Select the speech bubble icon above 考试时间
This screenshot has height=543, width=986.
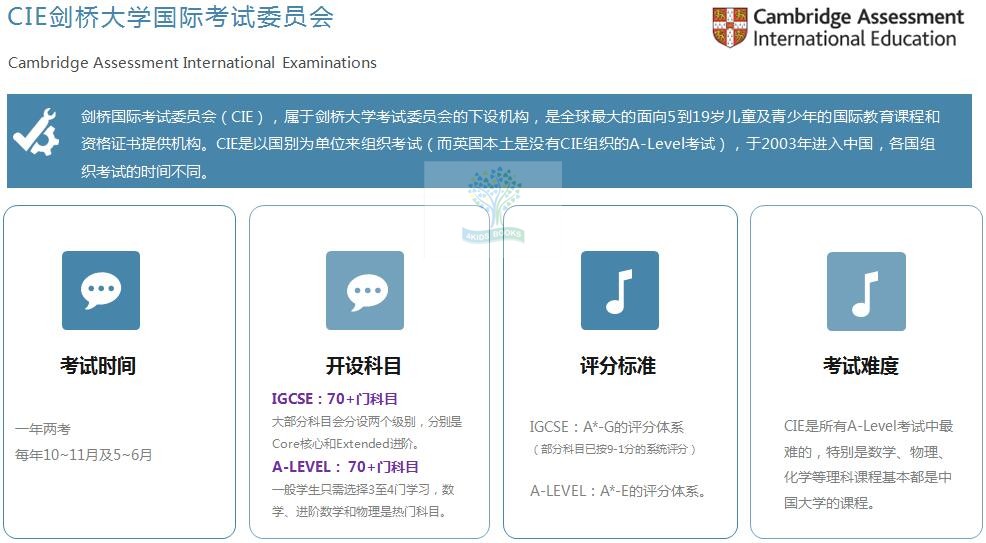101,290
